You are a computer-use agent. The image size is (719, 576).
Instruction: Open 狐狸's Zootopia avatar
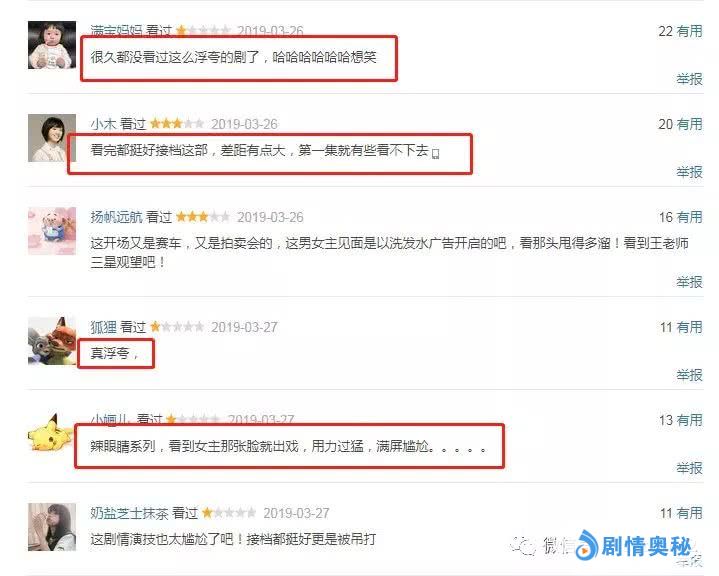click(x=52, y=341)
